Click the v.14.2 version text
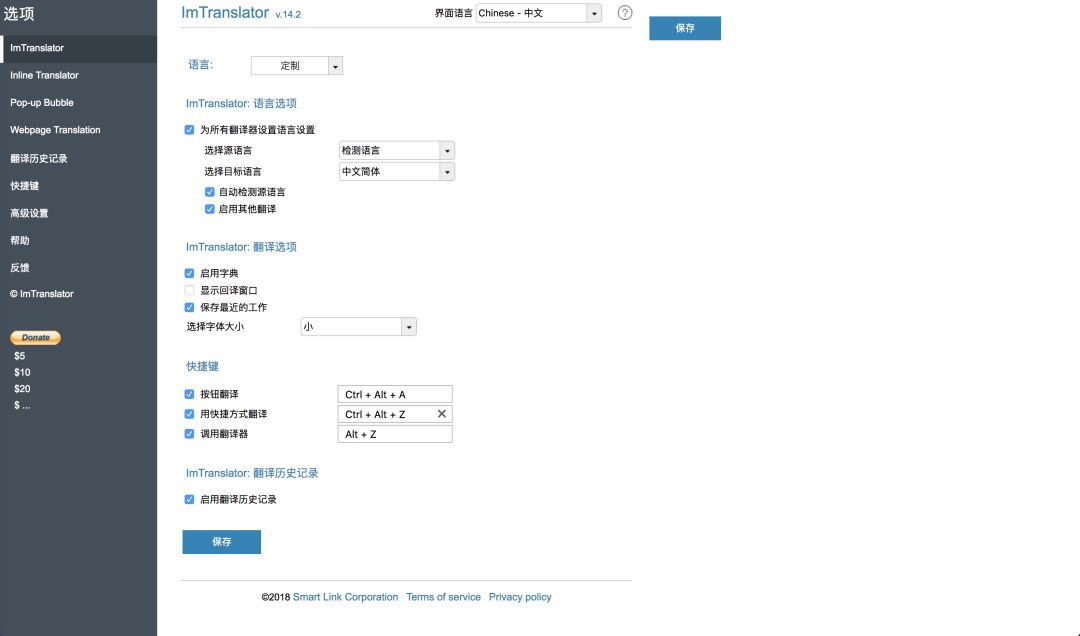 point(288,14)
